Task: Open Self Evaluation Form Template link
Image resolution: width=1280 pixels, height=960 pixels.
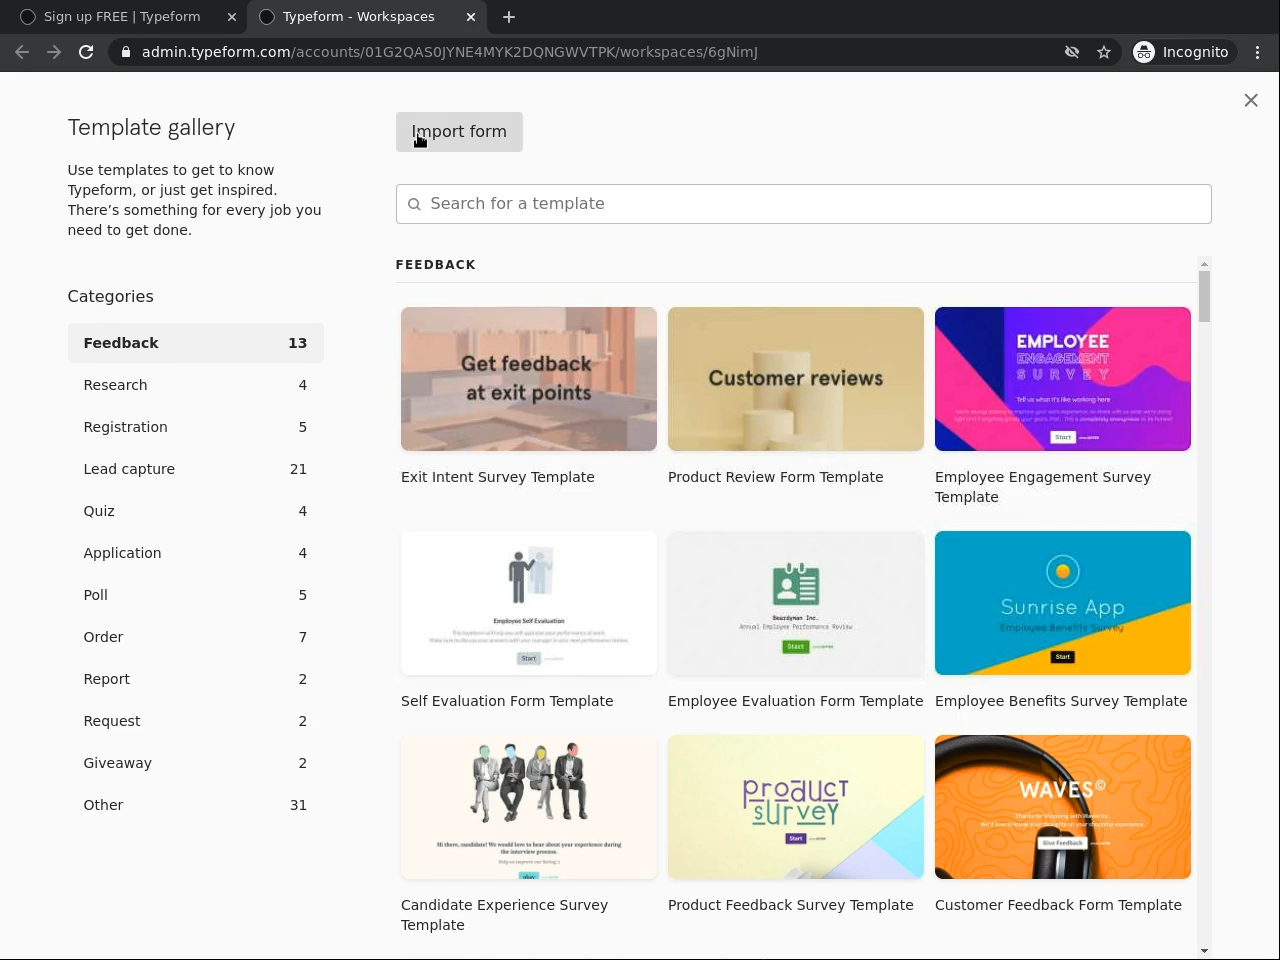Action: click(507, 701)
